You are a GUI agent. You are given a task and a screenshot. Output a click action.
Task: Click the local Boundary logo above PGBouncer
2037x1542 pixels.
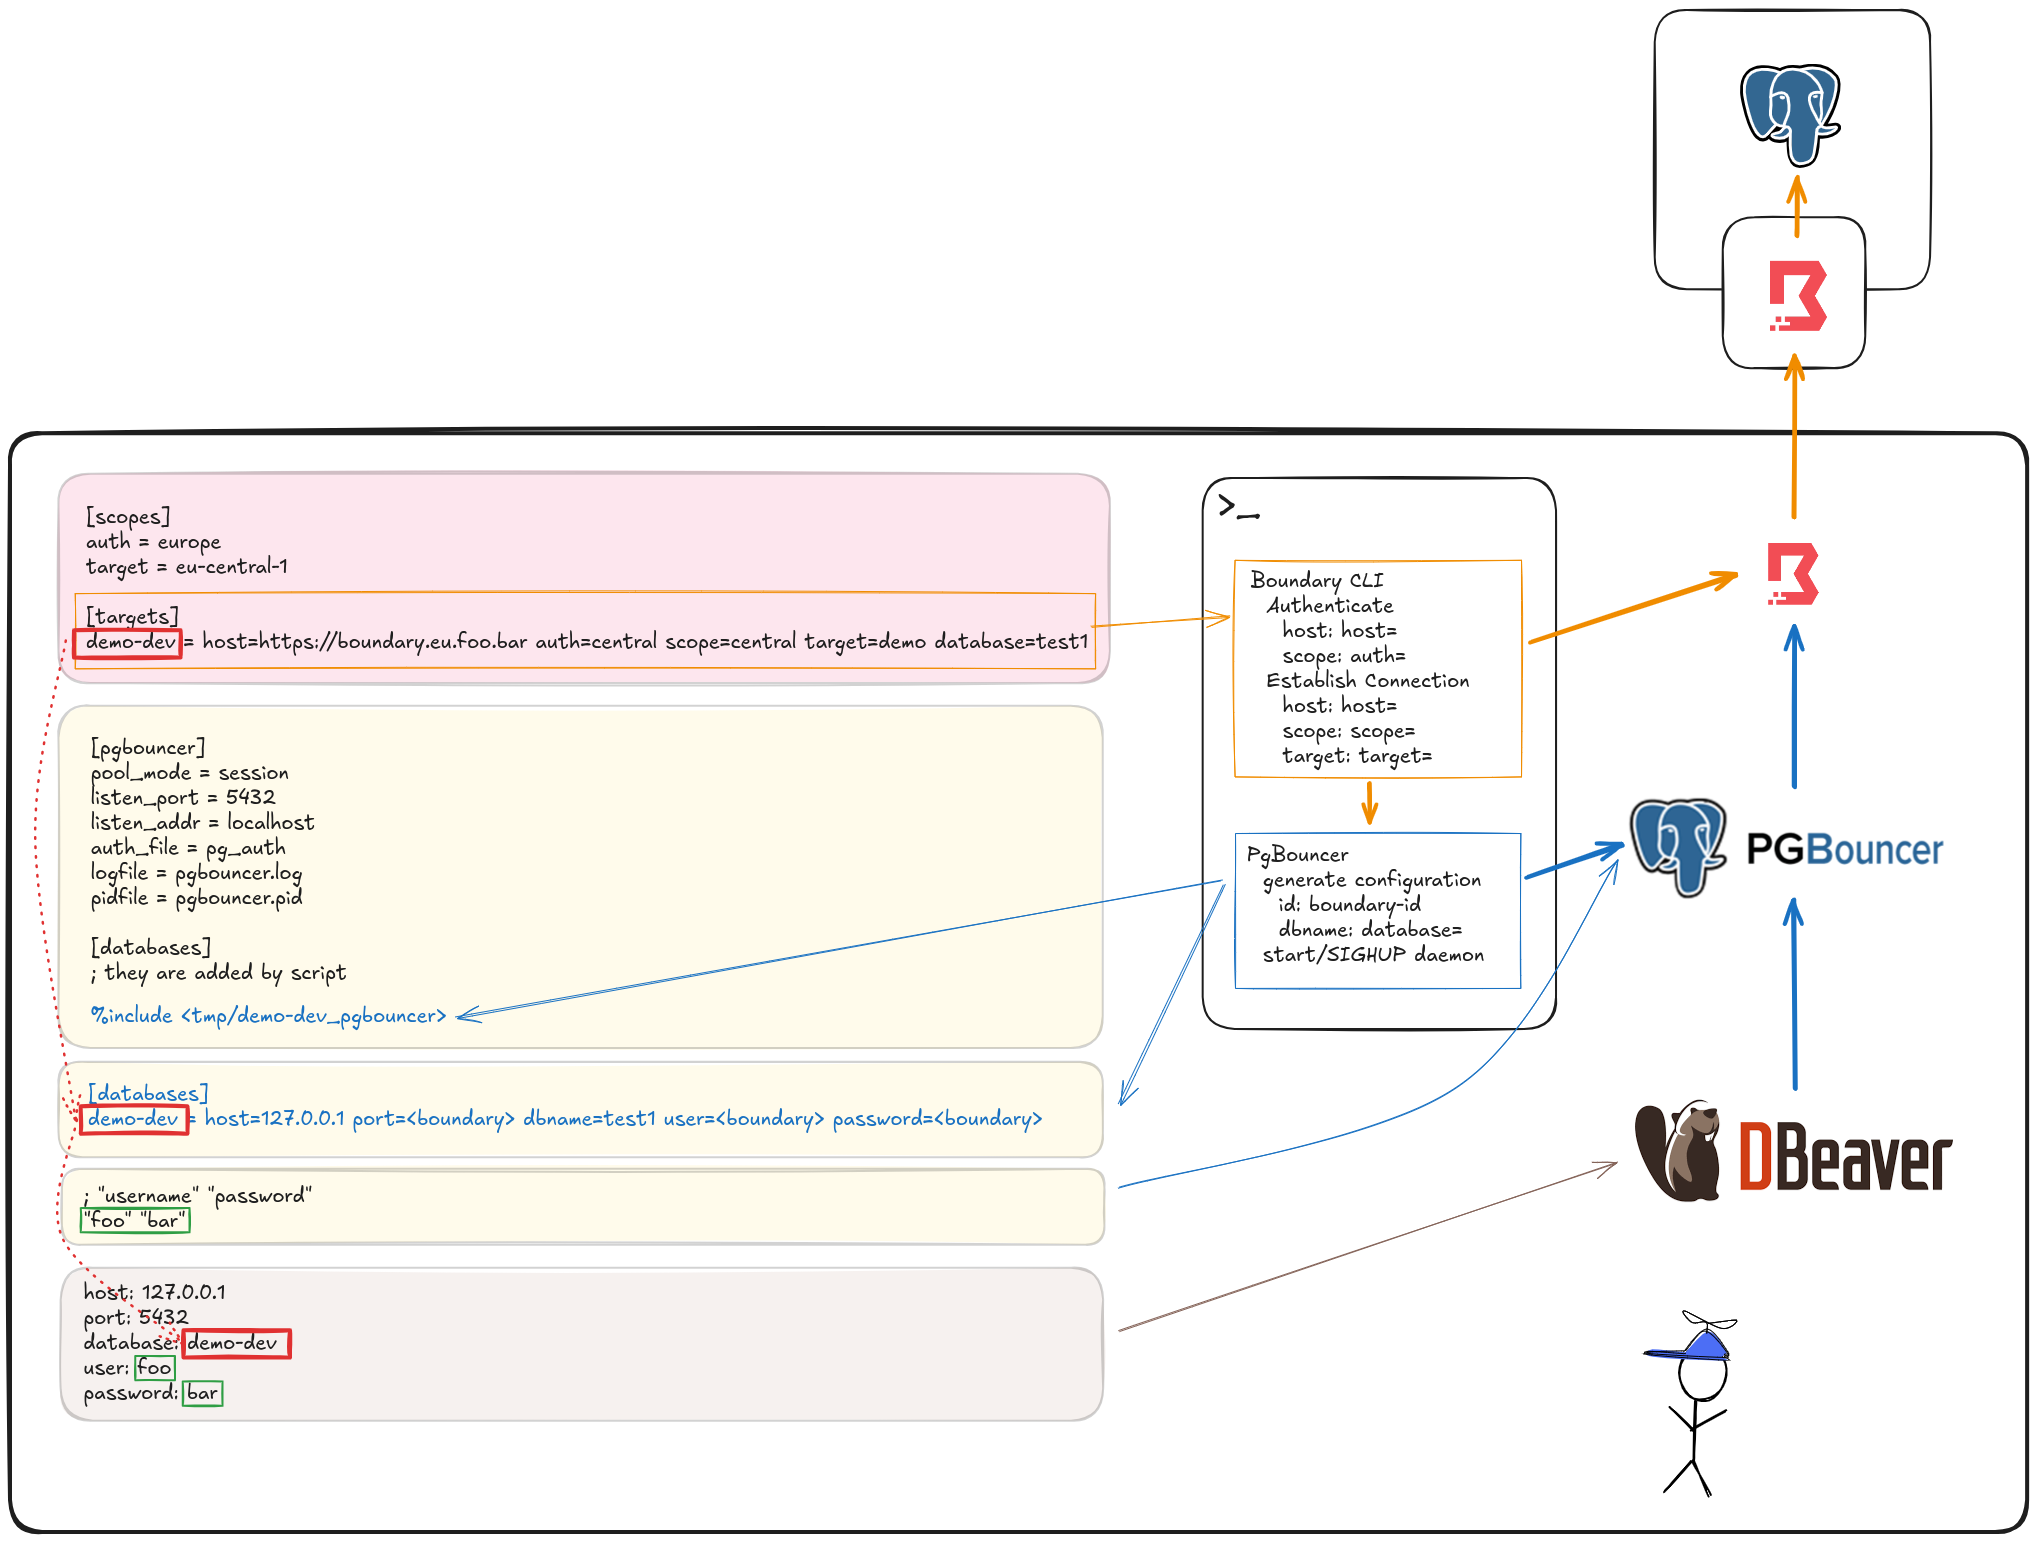click(x=1793, y=574)
